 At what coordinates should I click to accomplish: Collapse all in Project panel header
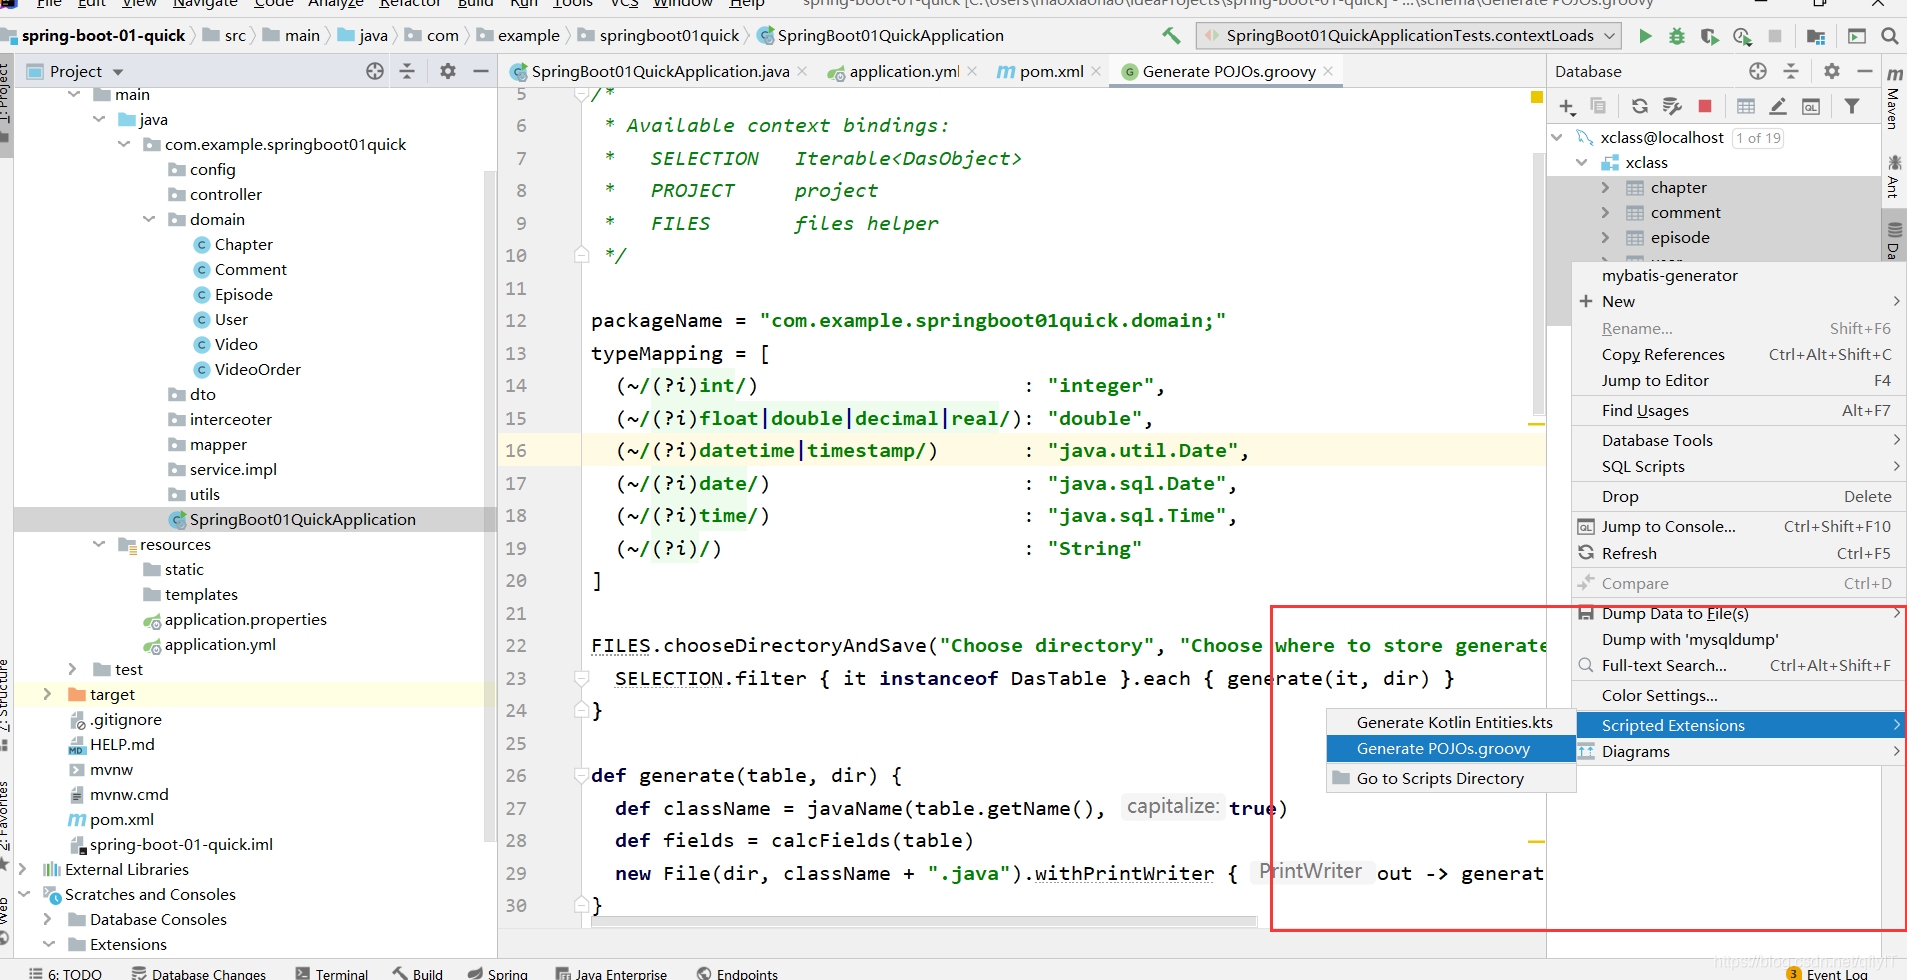point(407,71)
